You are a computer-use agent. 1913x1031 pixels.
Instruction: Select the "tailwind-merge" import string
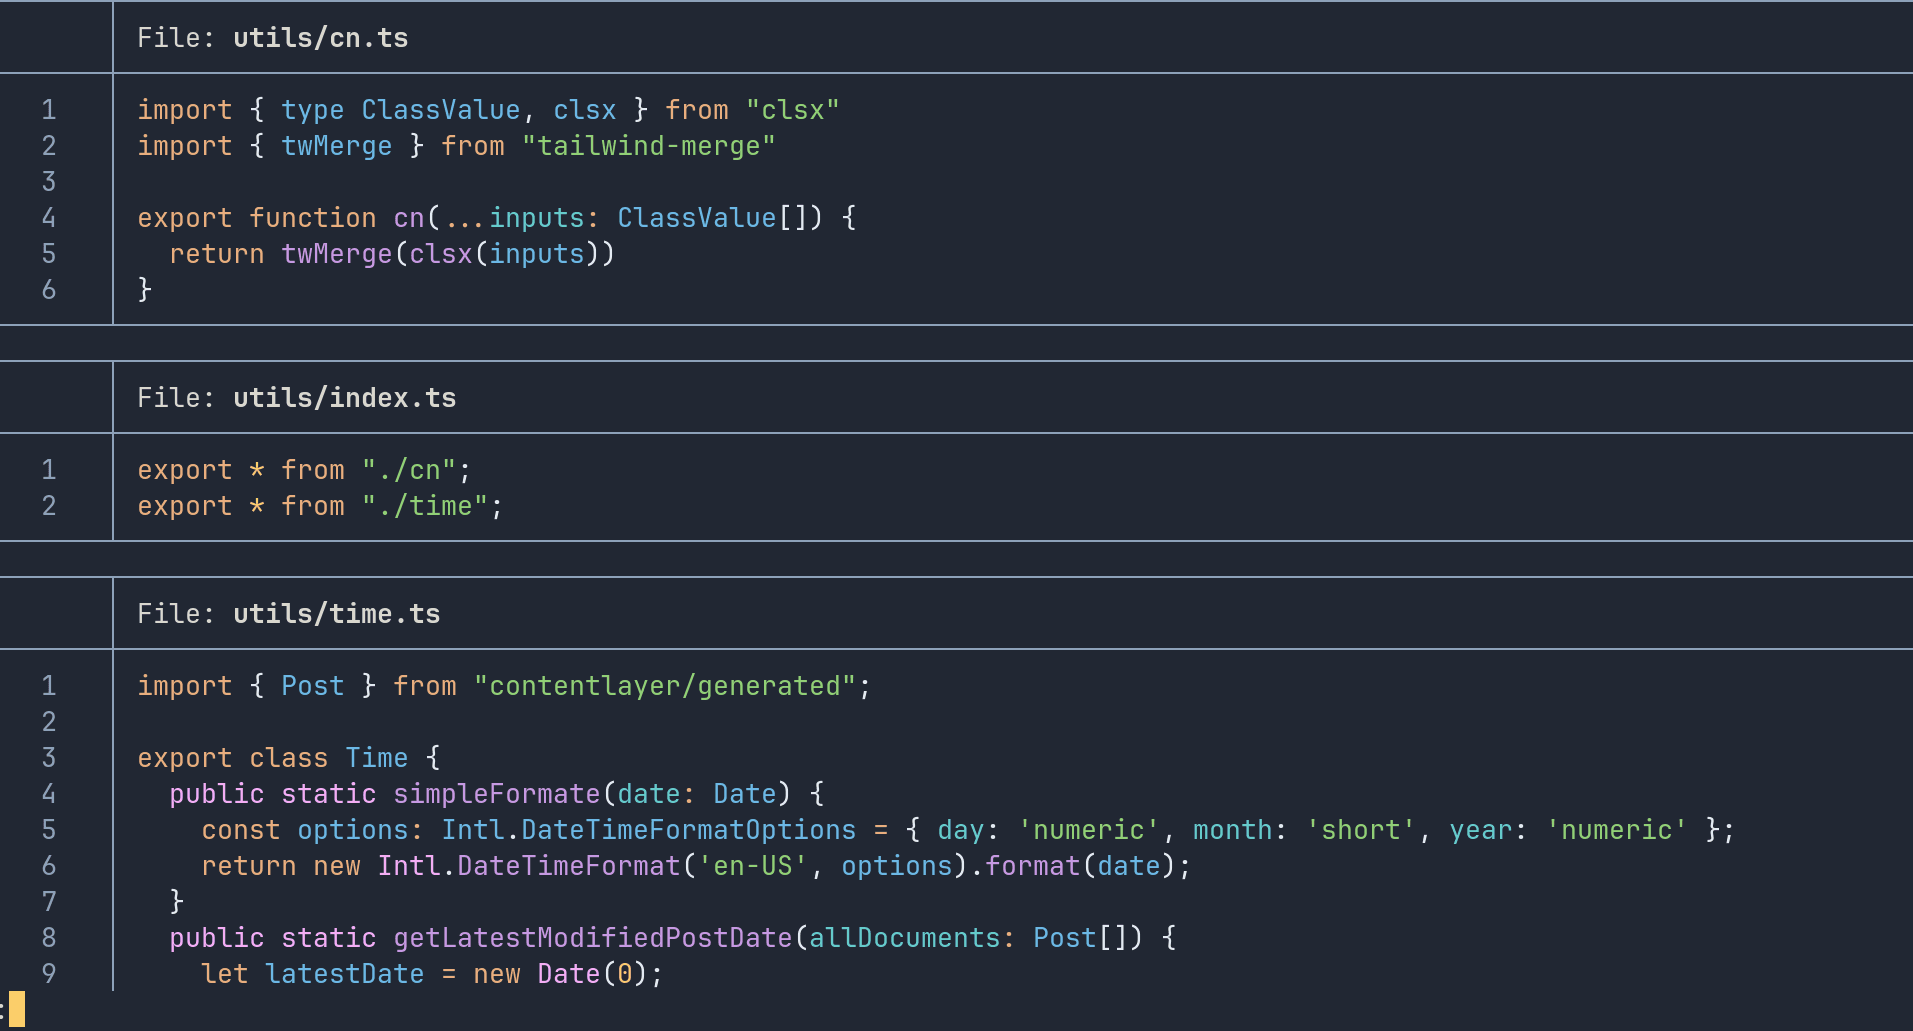pos(648,146)
